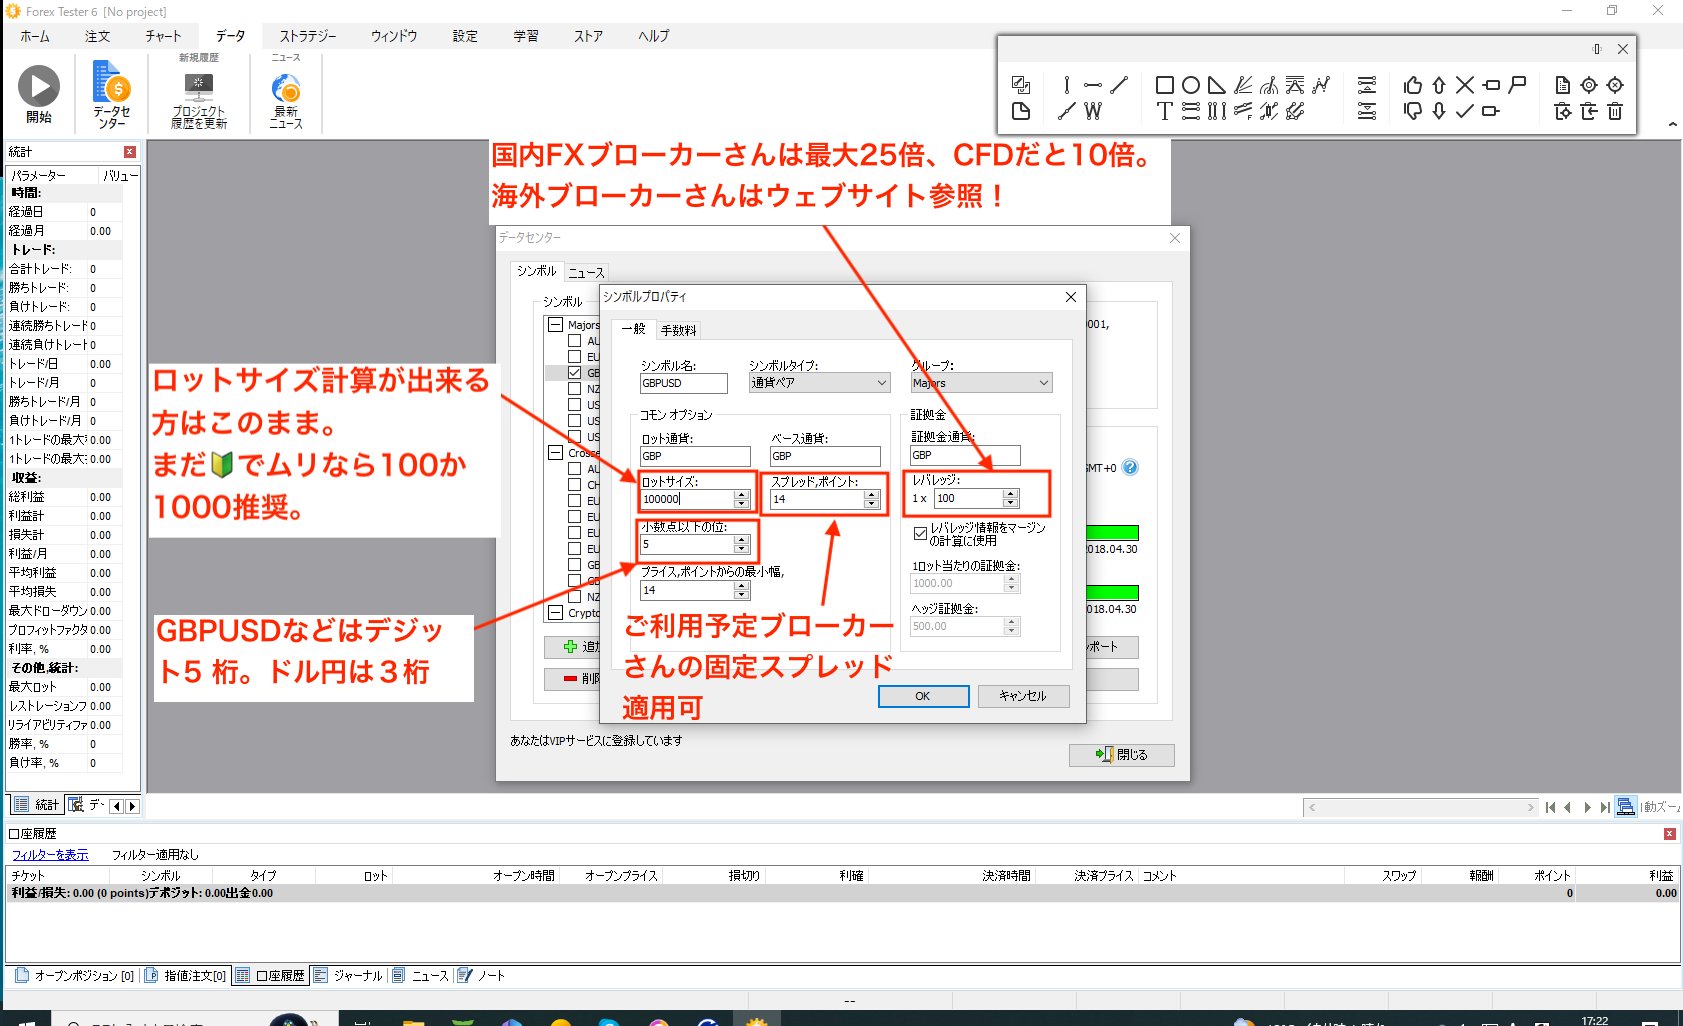1683x1026 pixels.
Task: Click the レバレッジ 100 input field
Action: (968, 498)
